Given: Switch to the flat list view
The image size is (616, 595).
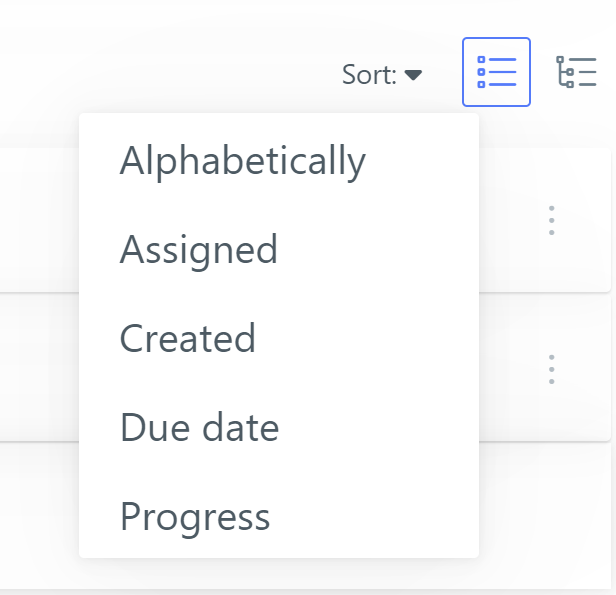Looking at the screenshot, I should pyautogui.click(x=496, y=72).
